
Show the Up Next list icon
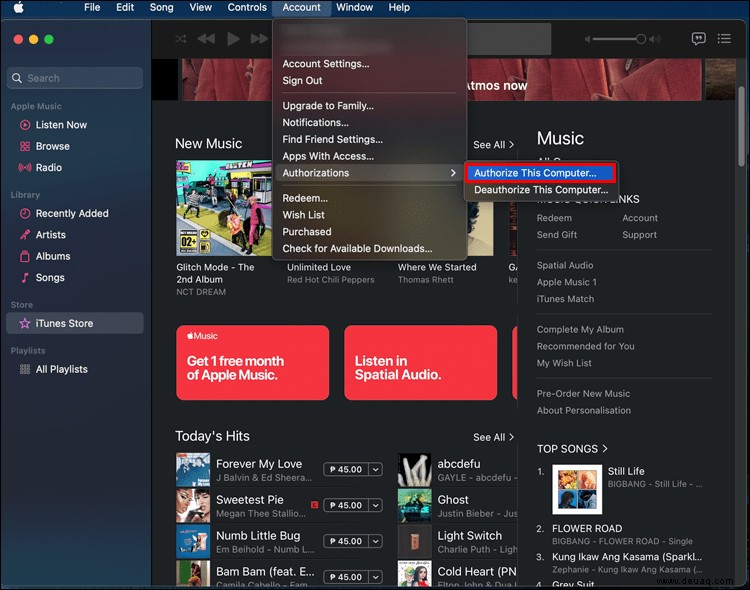pyautogui.click(x=724, y=39)
